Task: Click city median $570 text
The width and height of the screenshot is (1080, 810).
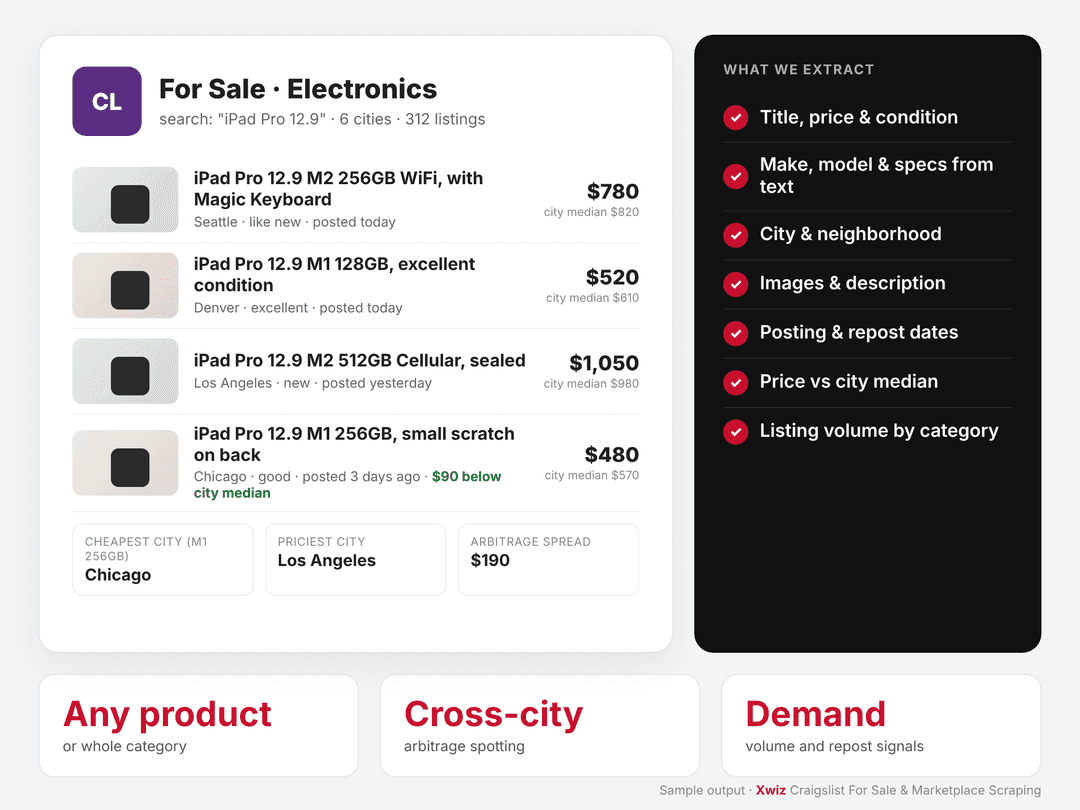Action: (x=592, y=475)
